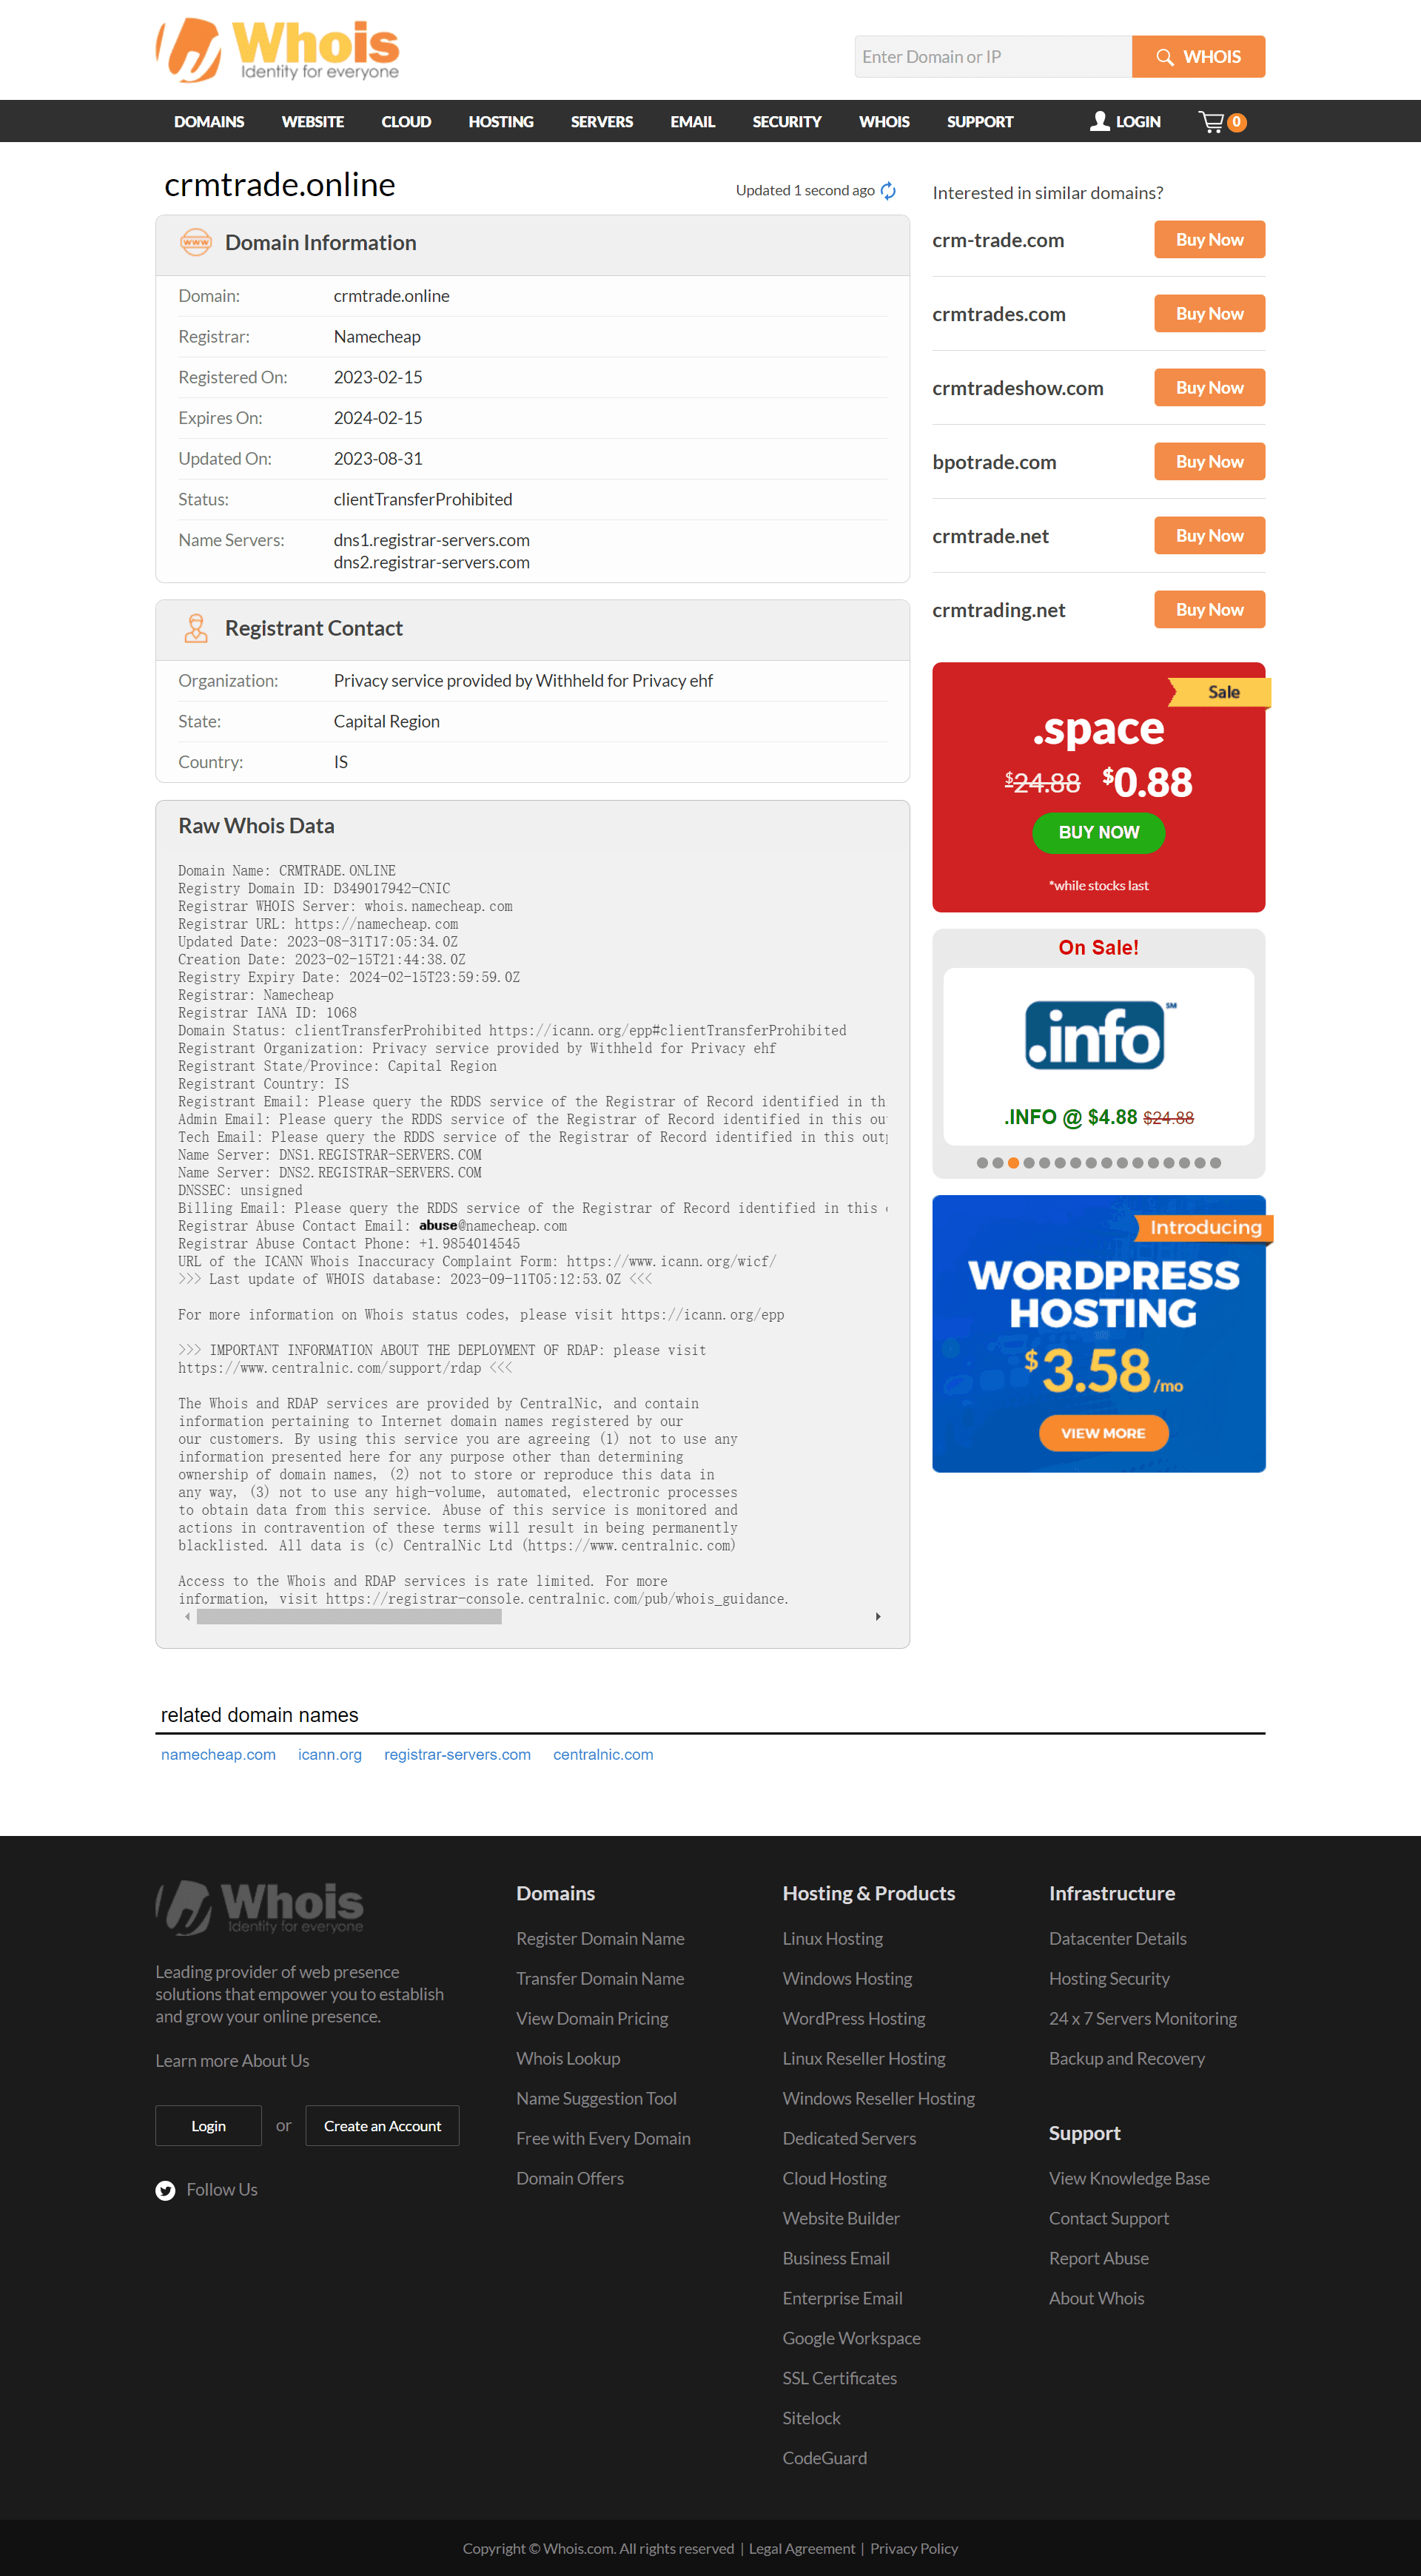Select the last carousel dot under .INFO
The image size is (1421, 2576).
(1215, 1163)
